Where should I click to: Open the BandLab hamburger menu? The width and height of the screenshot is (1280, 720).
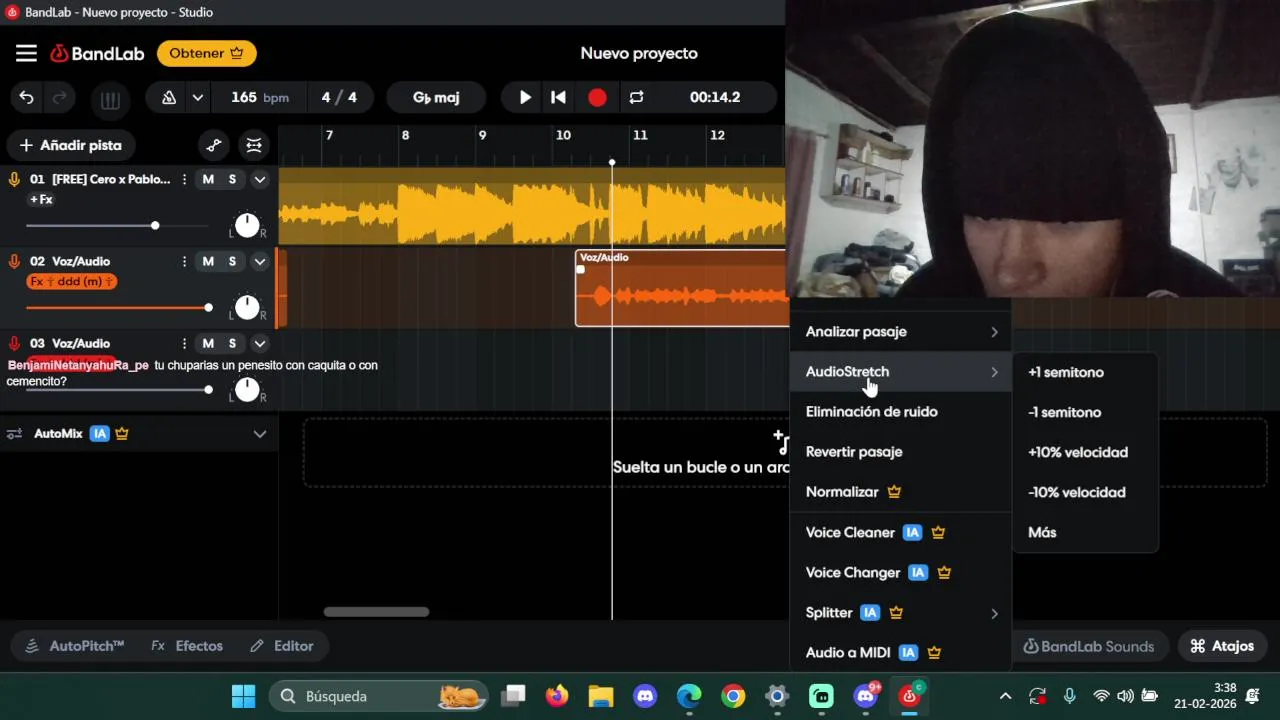click(26, 53)
